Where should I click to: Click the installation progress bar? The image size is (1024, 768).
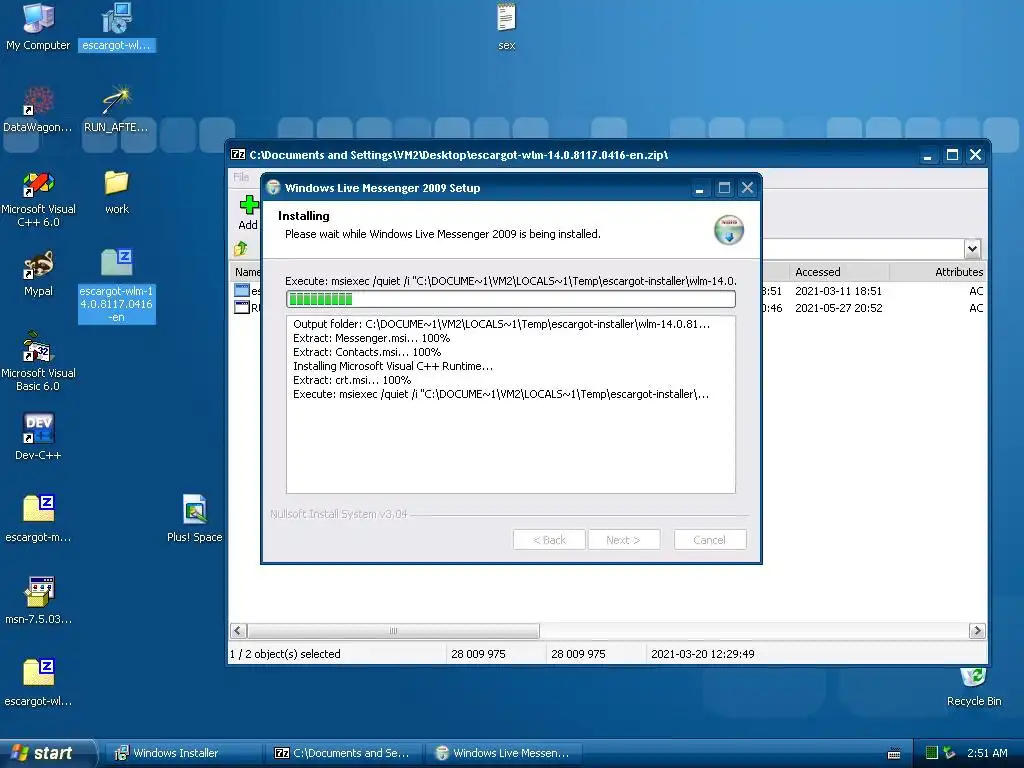coord(511,299)
